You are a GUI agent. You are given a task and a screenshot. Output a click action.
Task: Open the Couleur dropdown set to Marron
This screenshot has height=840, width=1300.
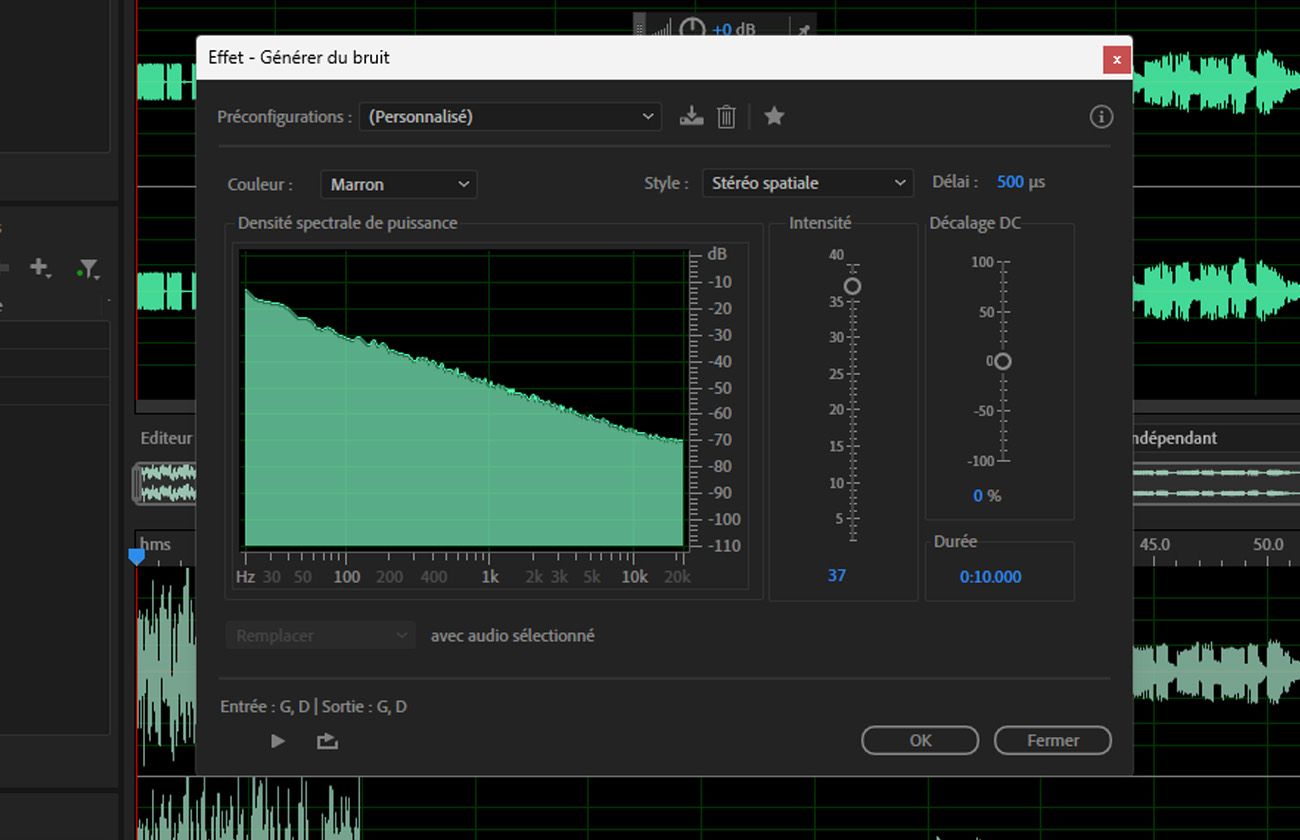tap(398, 184)
